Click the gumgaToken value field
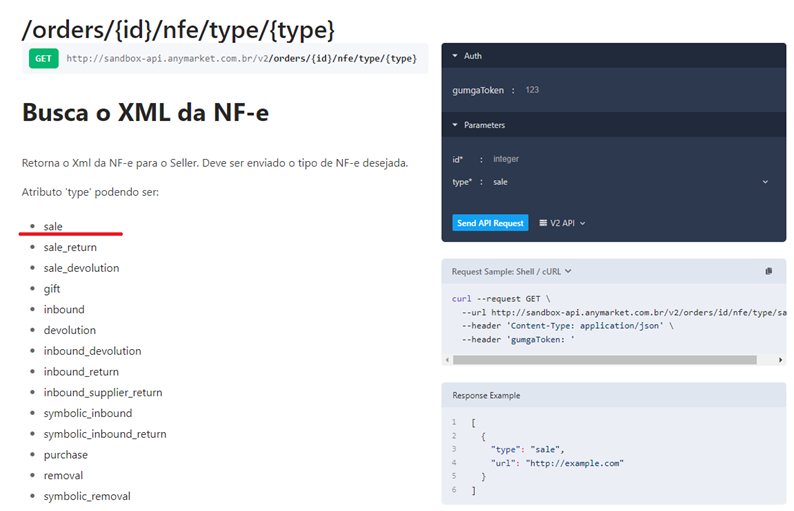This screenshot has height=511, width=794. [x=532, y=90]
